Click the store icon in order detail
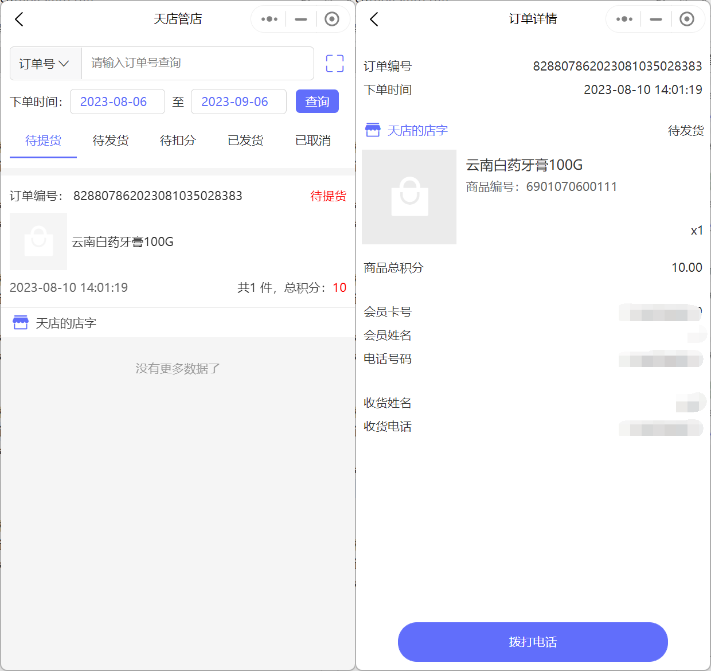Image resolution: width=711 pixels, height=671 pixels. 373,130
